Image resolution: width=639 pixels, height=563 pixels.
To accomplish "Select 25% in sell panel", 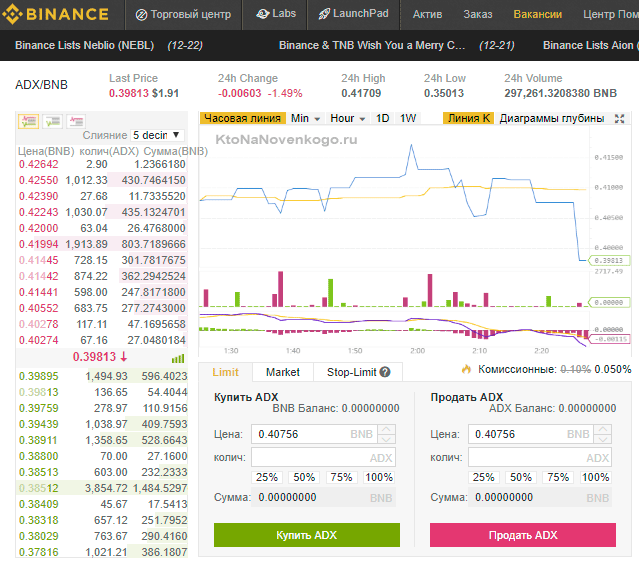I will [x=484, y=477].
